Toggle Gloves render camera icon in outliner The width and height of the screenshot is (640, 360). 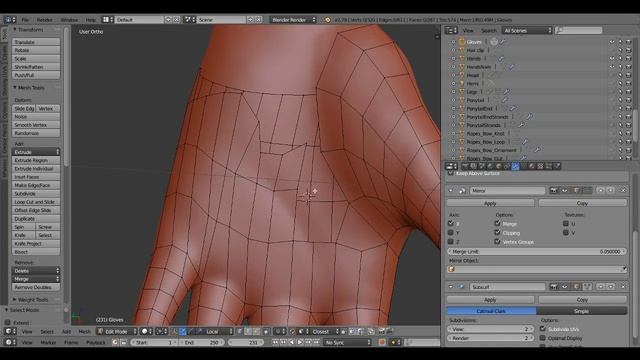629,42
